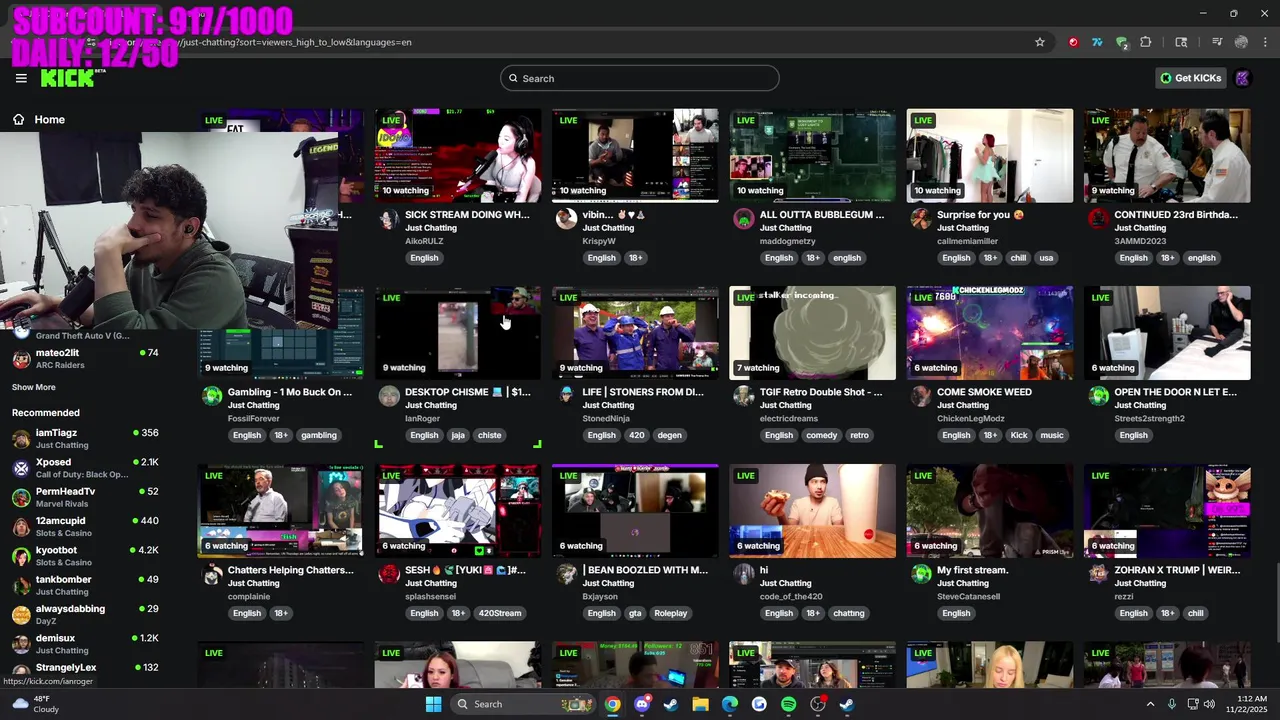Image resolution: width=1280 pixels, height=720 pixels.
Task: Click StonedNinja channel avatar
Action: (x=566, y=396)
